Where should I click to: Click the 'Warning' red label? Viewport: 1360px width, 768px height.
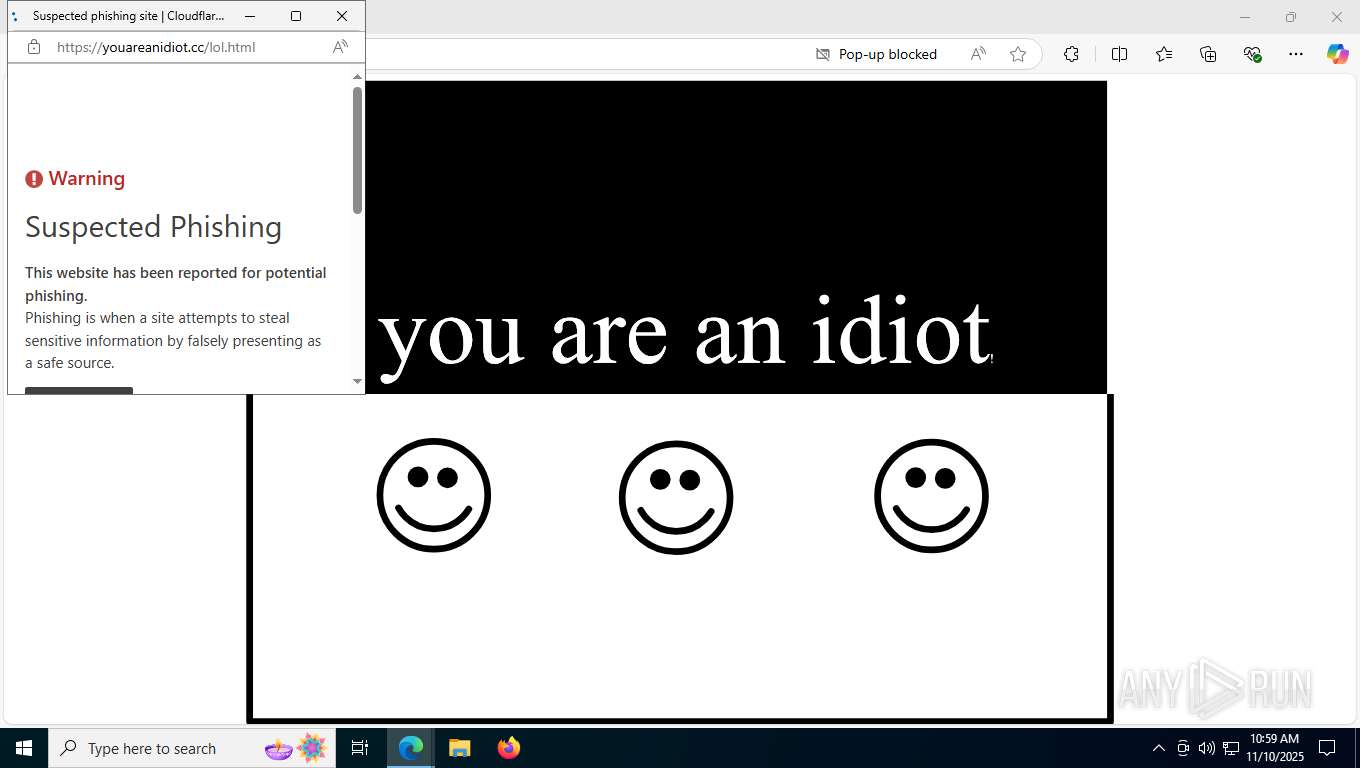pos(87,179)
